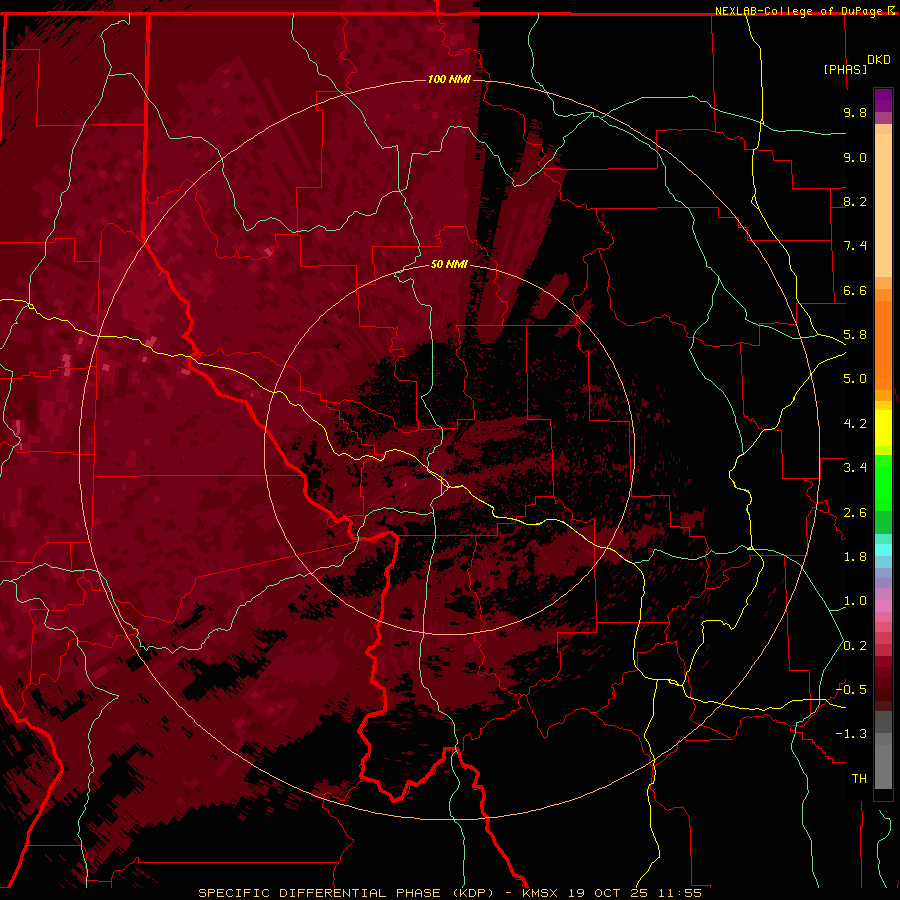The width and height of the screenshot is (900, 900).
Task: Click the bright orange color bar segment
Action: click(x=883, y=344)
